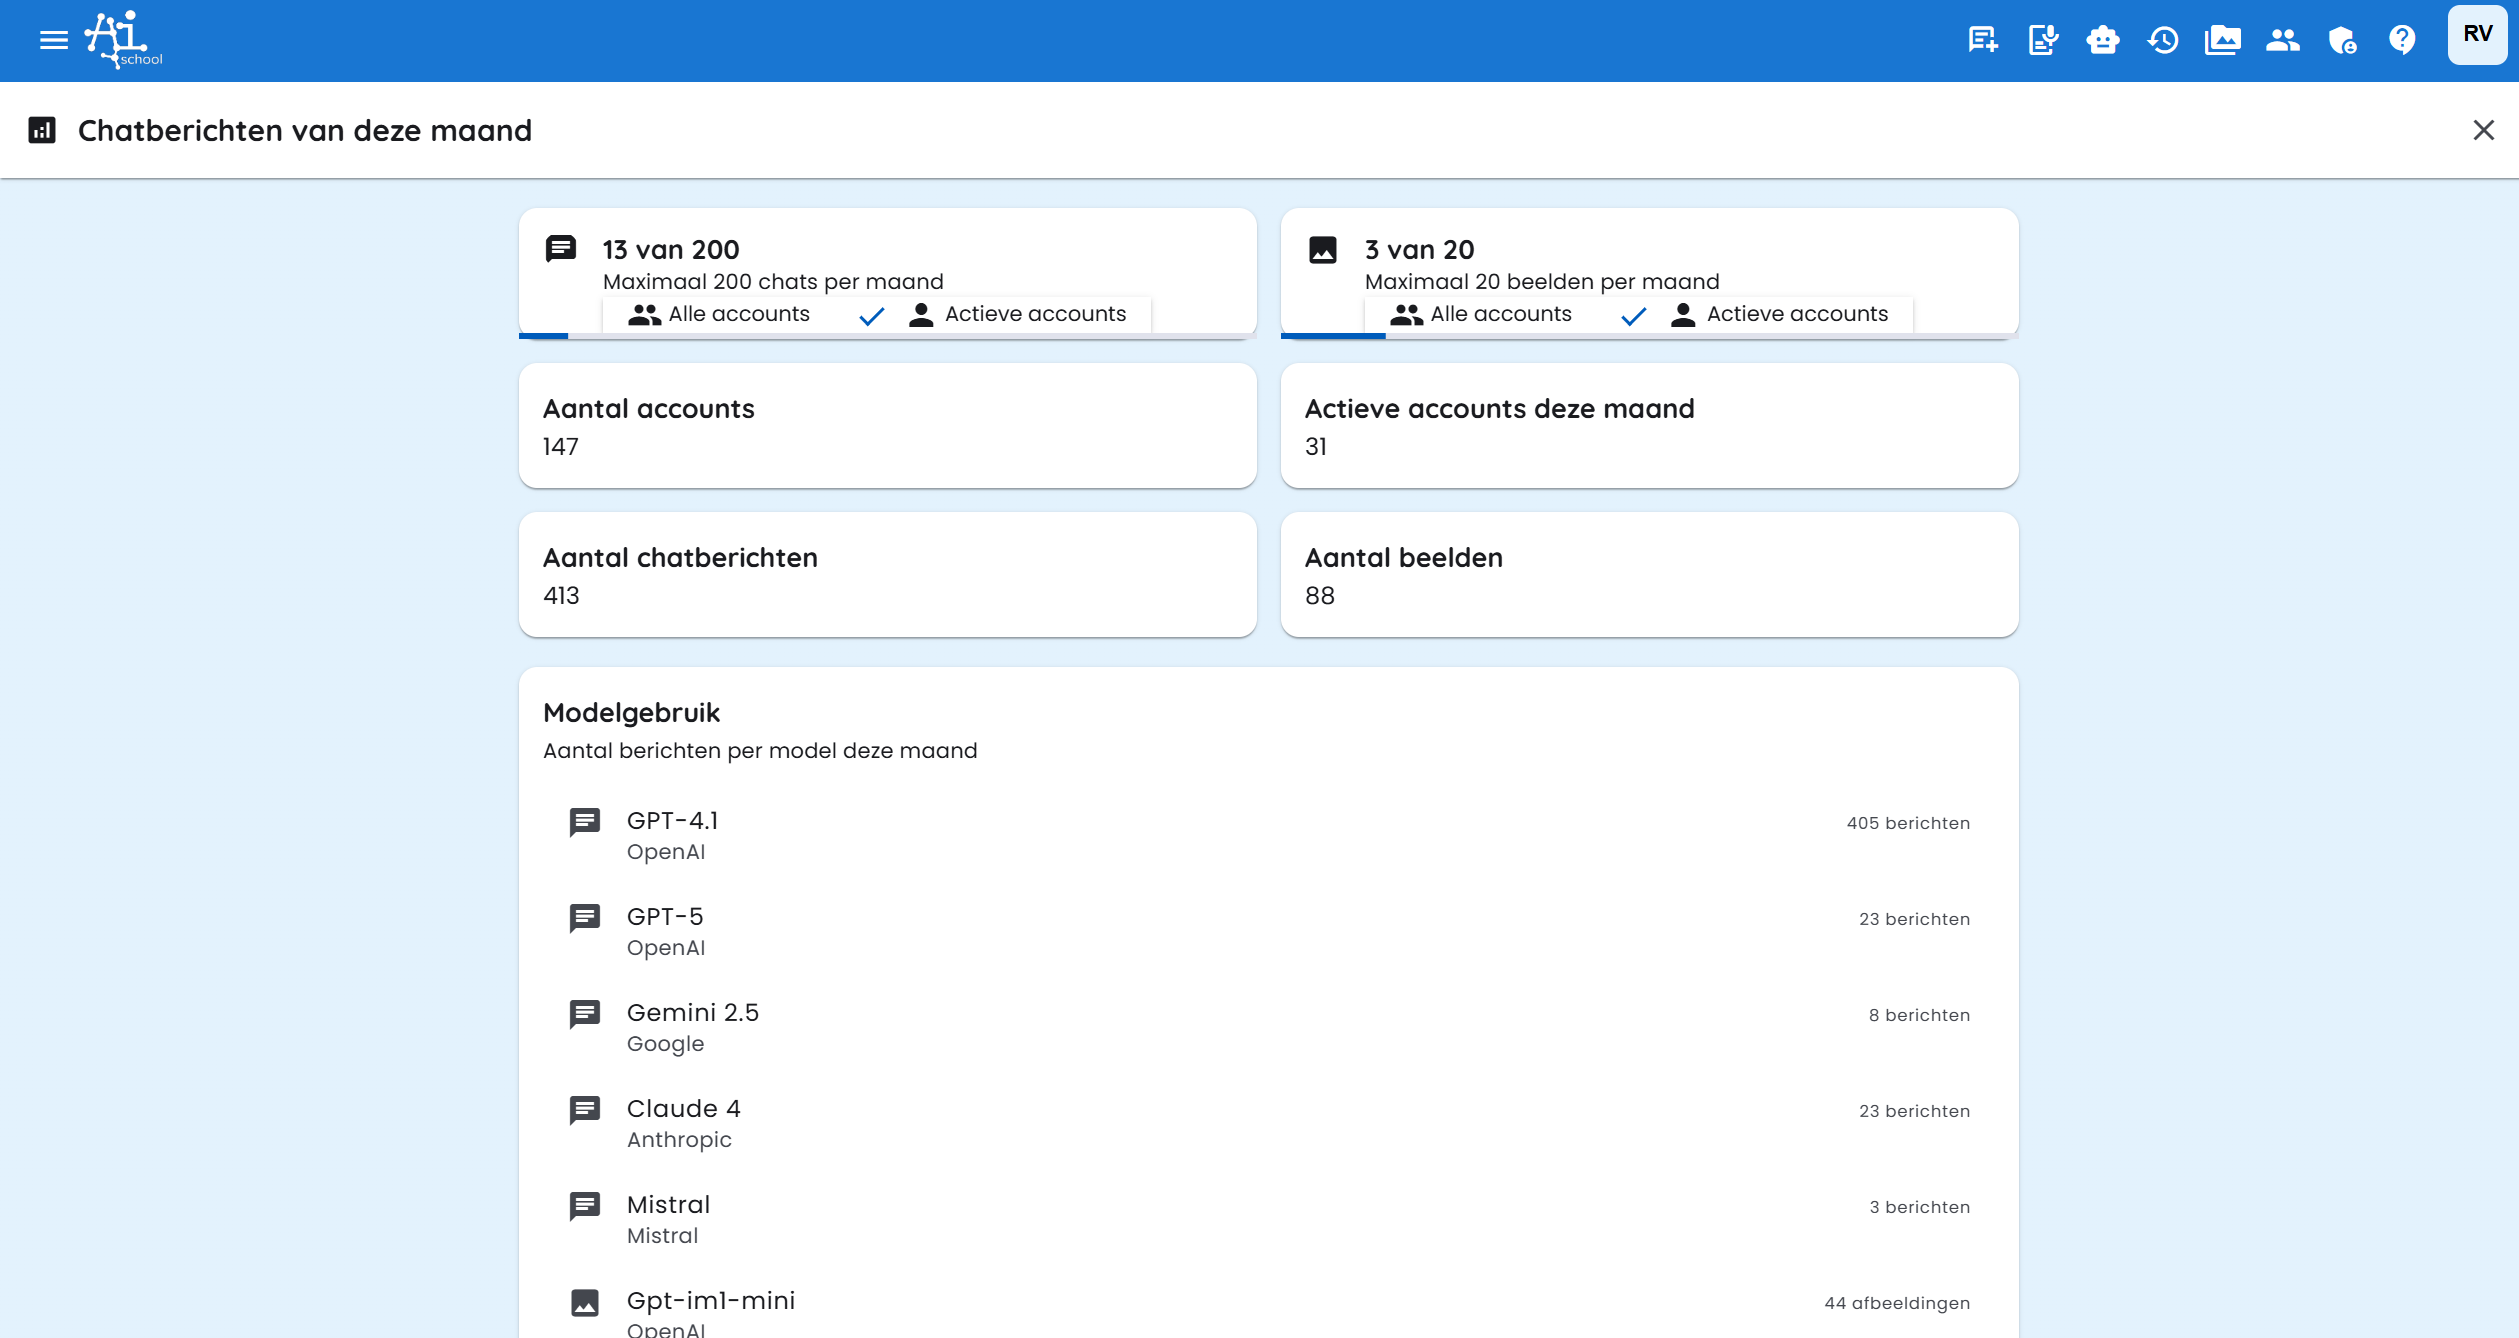This screenshot has height=1338, width=2519.
Task: Click the progress bar under 13 van 200
Action: pos(545,336)
